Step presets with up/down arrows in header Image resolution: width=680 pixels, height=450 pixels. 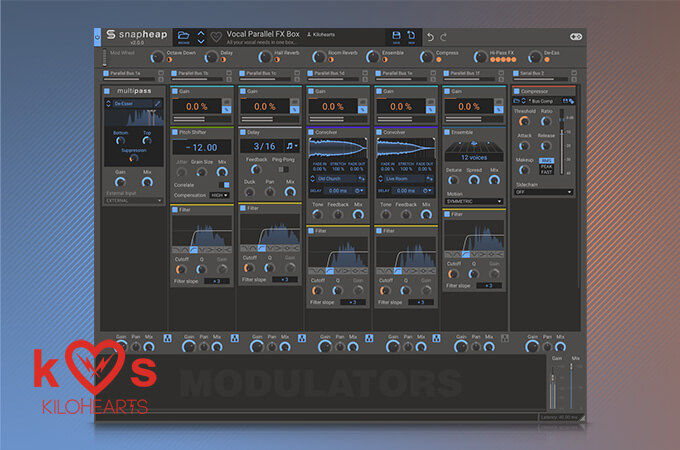coord(201,37)
